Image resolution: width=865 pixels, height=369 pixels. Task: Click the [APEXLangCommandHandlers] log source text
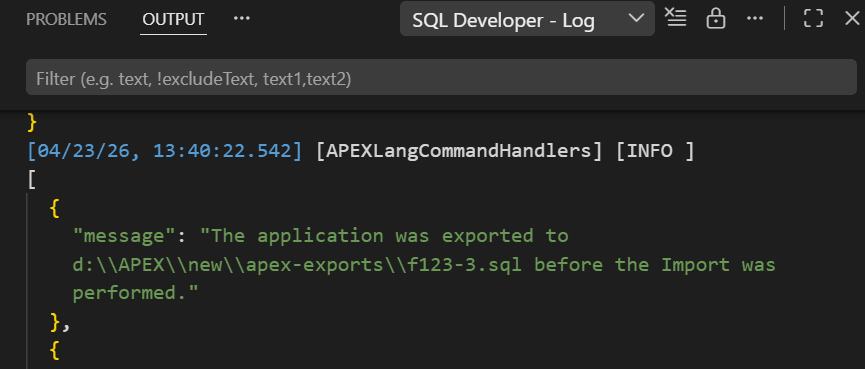[458, 151]
